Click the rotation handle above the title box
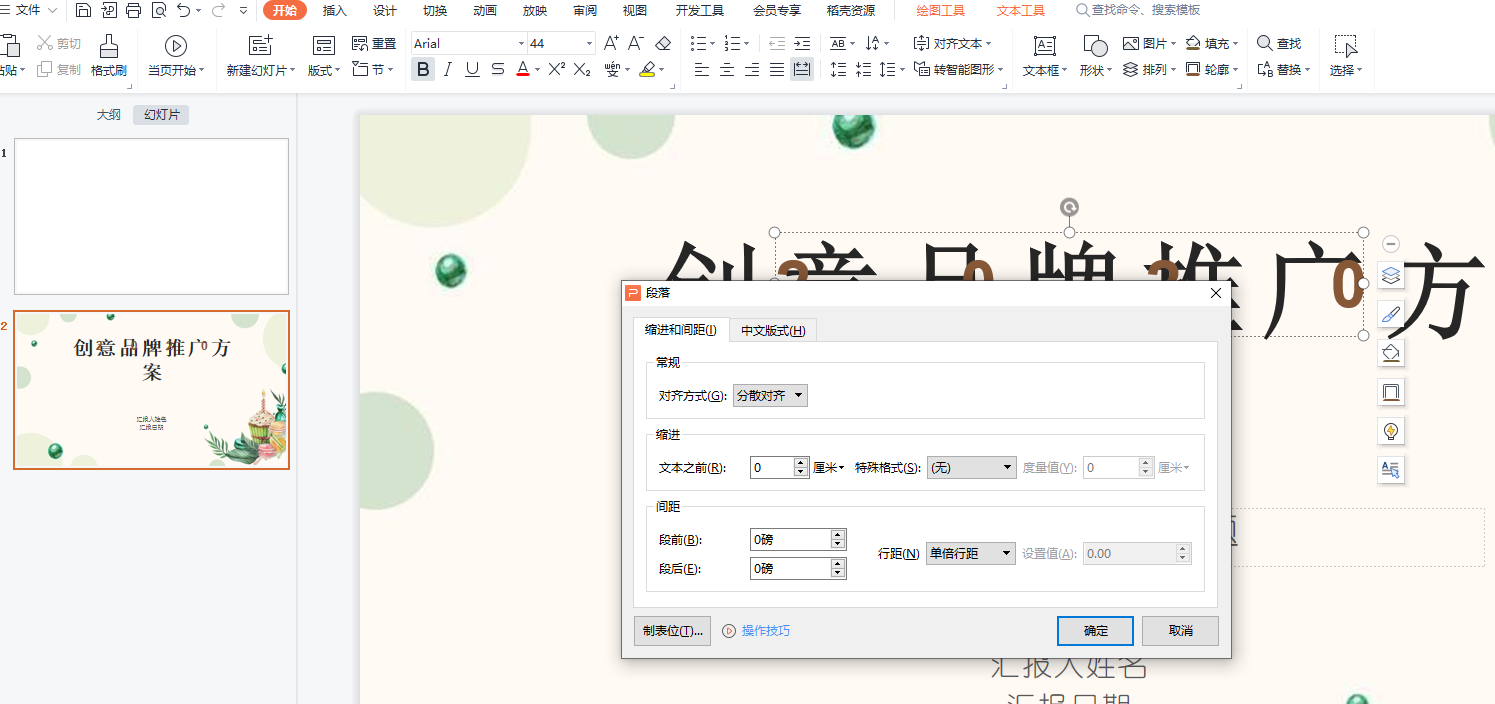Viewport: 1495px width, 704px height. (x=1069, y=208)
